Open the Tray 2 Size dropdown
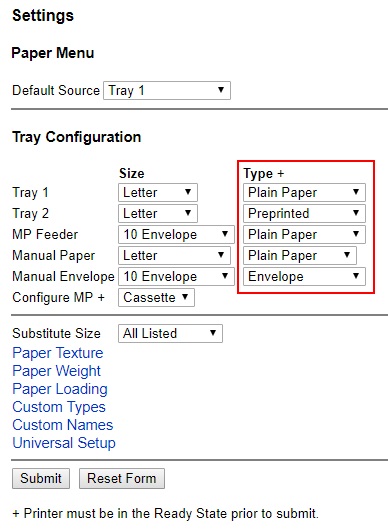Image resolution: width=388 pixels, height=529 pixels. pos(158,214)
